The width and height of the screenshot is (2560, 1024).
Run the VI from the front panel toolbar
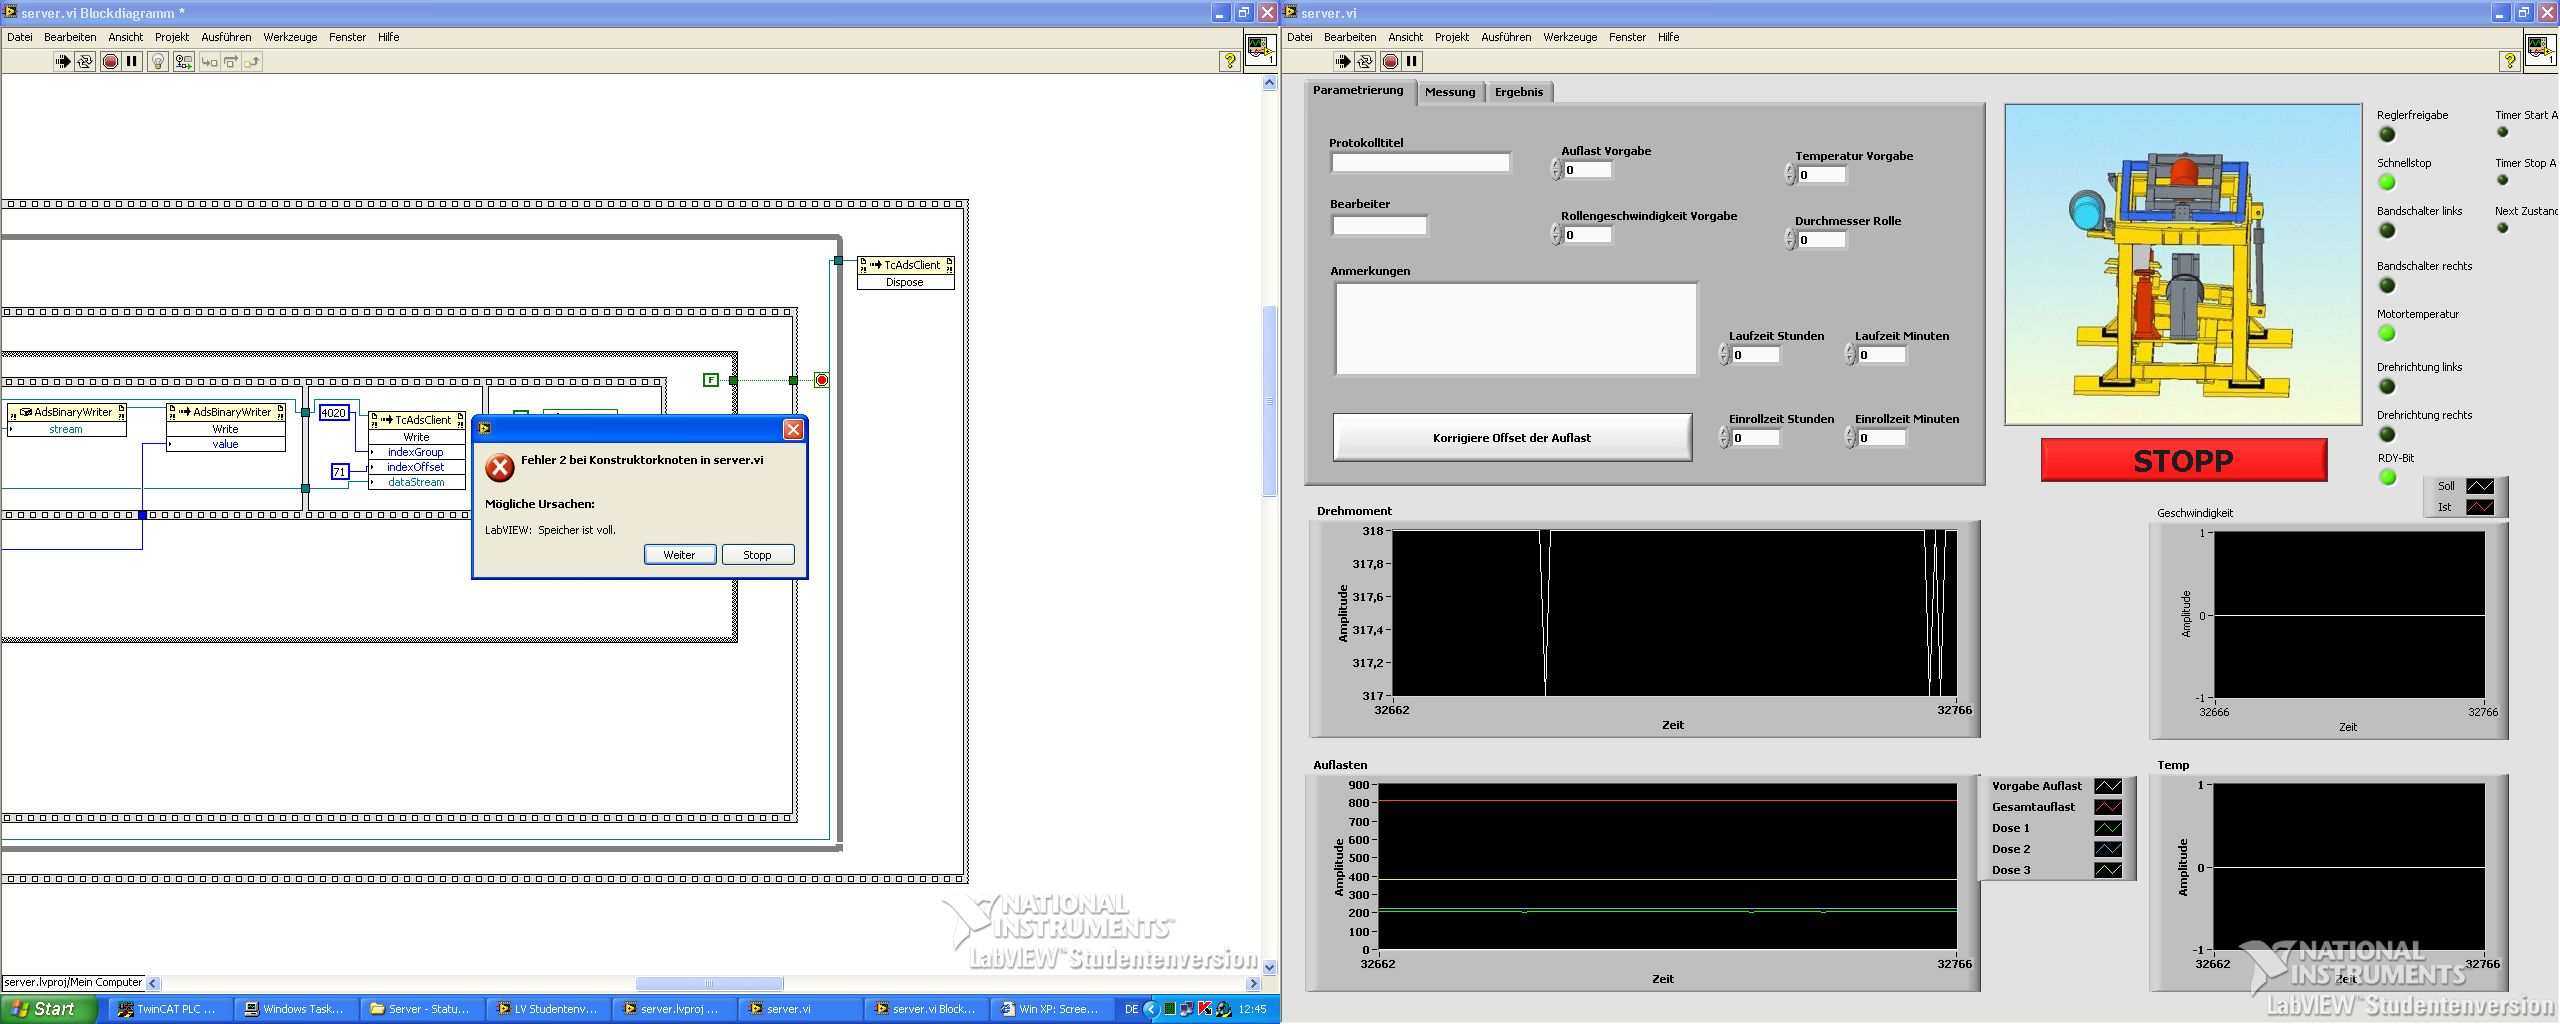pos(1342,62)
